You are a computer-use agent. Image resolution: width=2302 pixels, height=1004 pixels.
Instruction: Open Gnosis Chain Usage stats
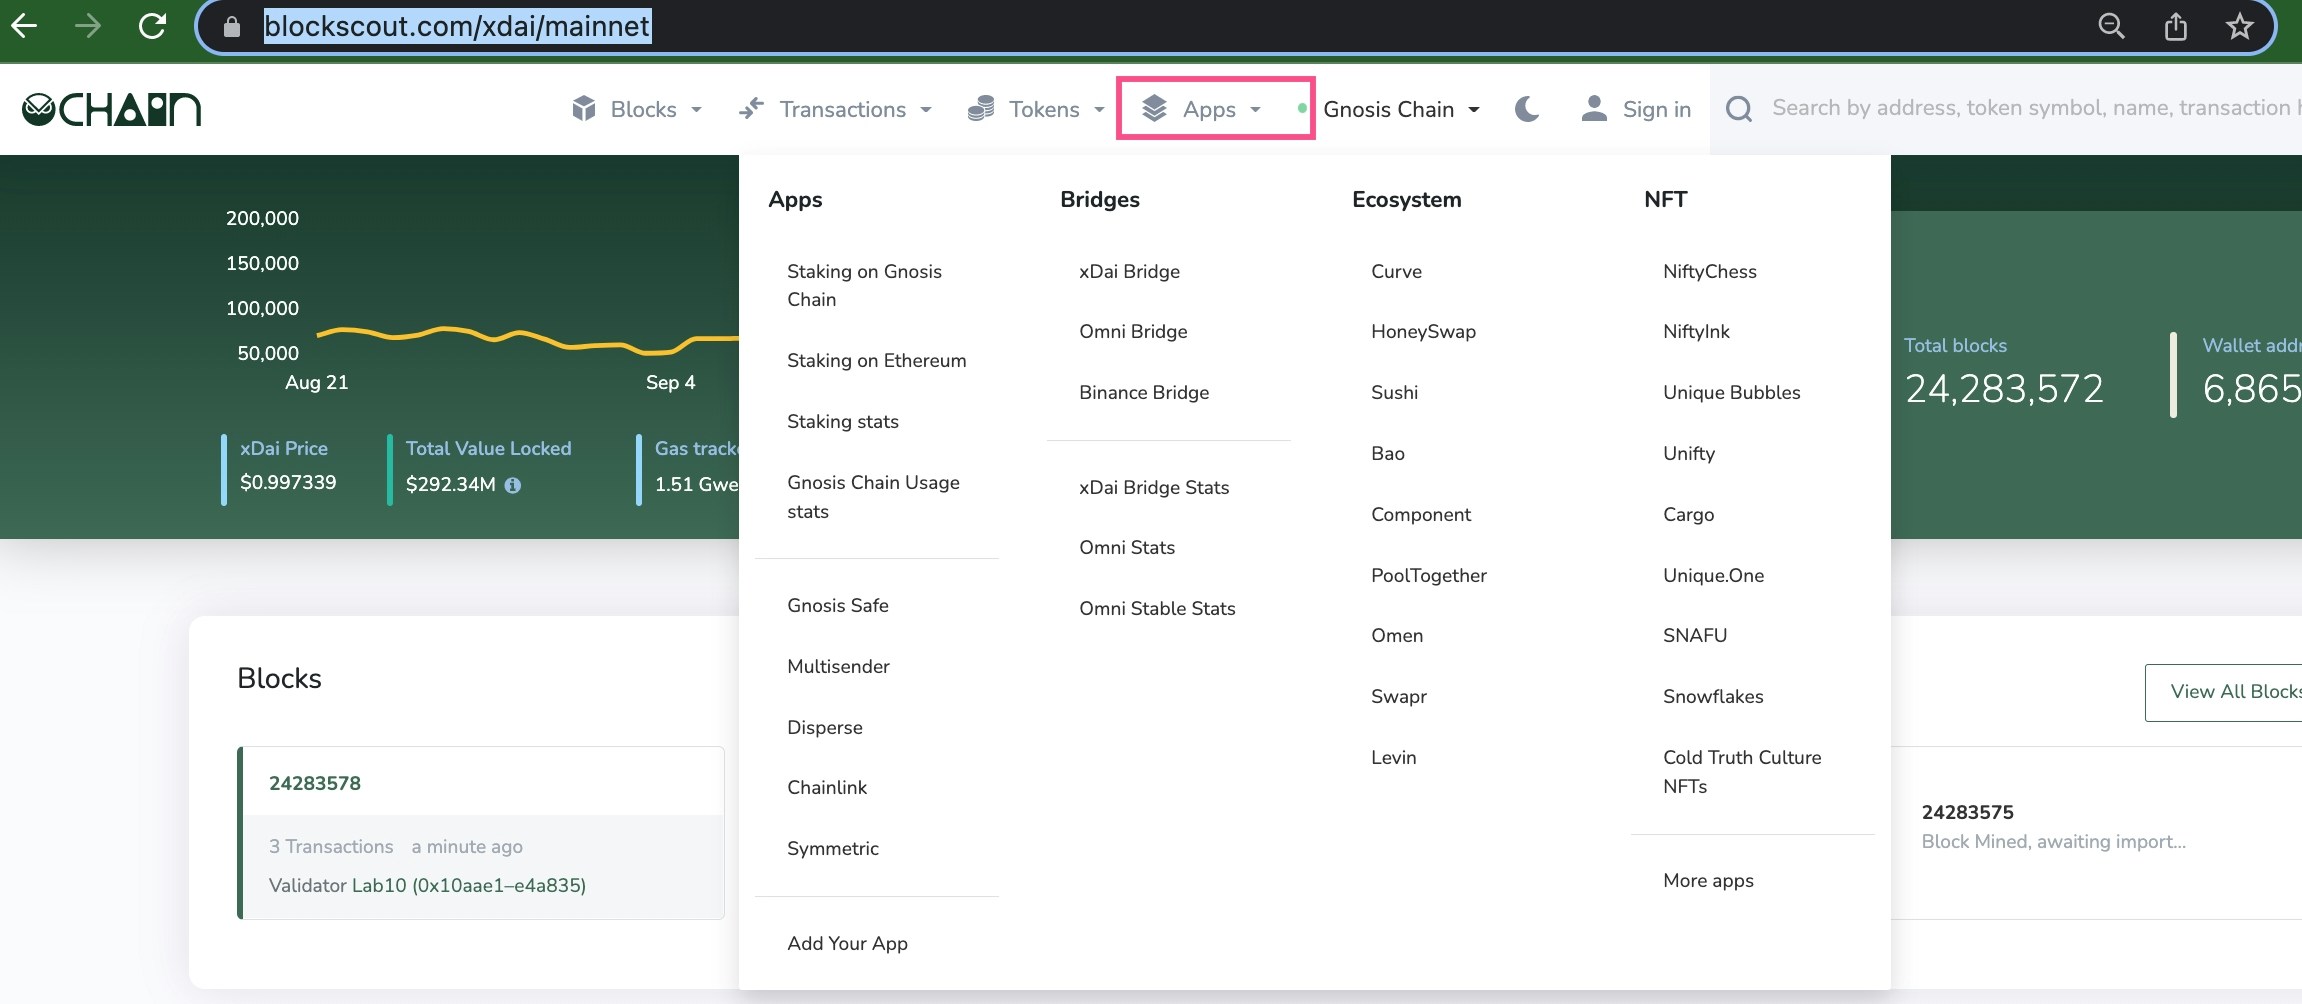(873, 496)
